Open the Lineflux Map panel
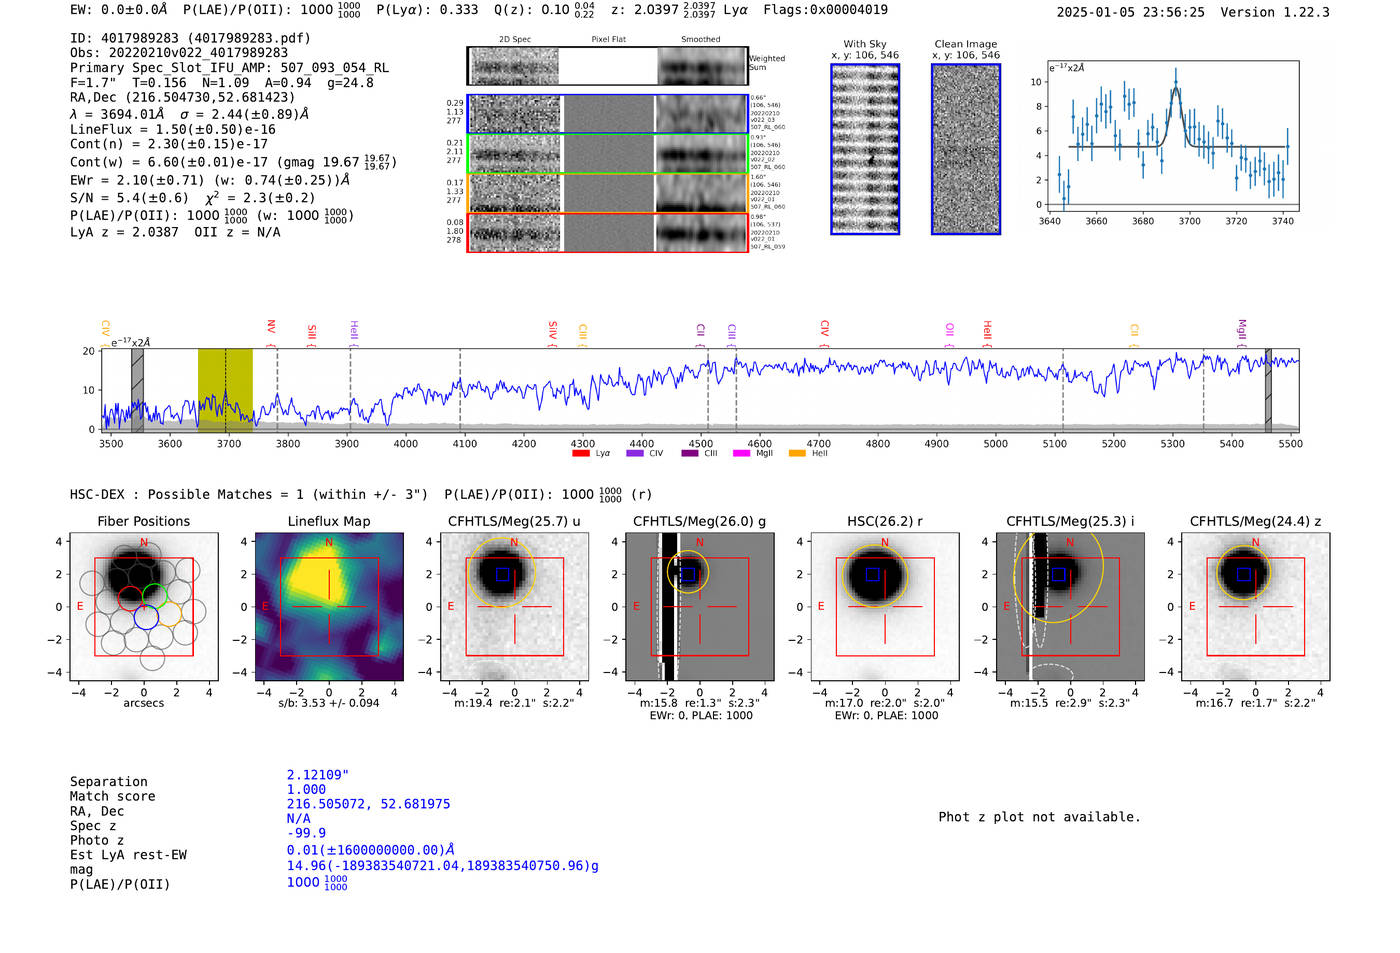The width and height of the screenshot is (1400, 953). coord(329,607)
